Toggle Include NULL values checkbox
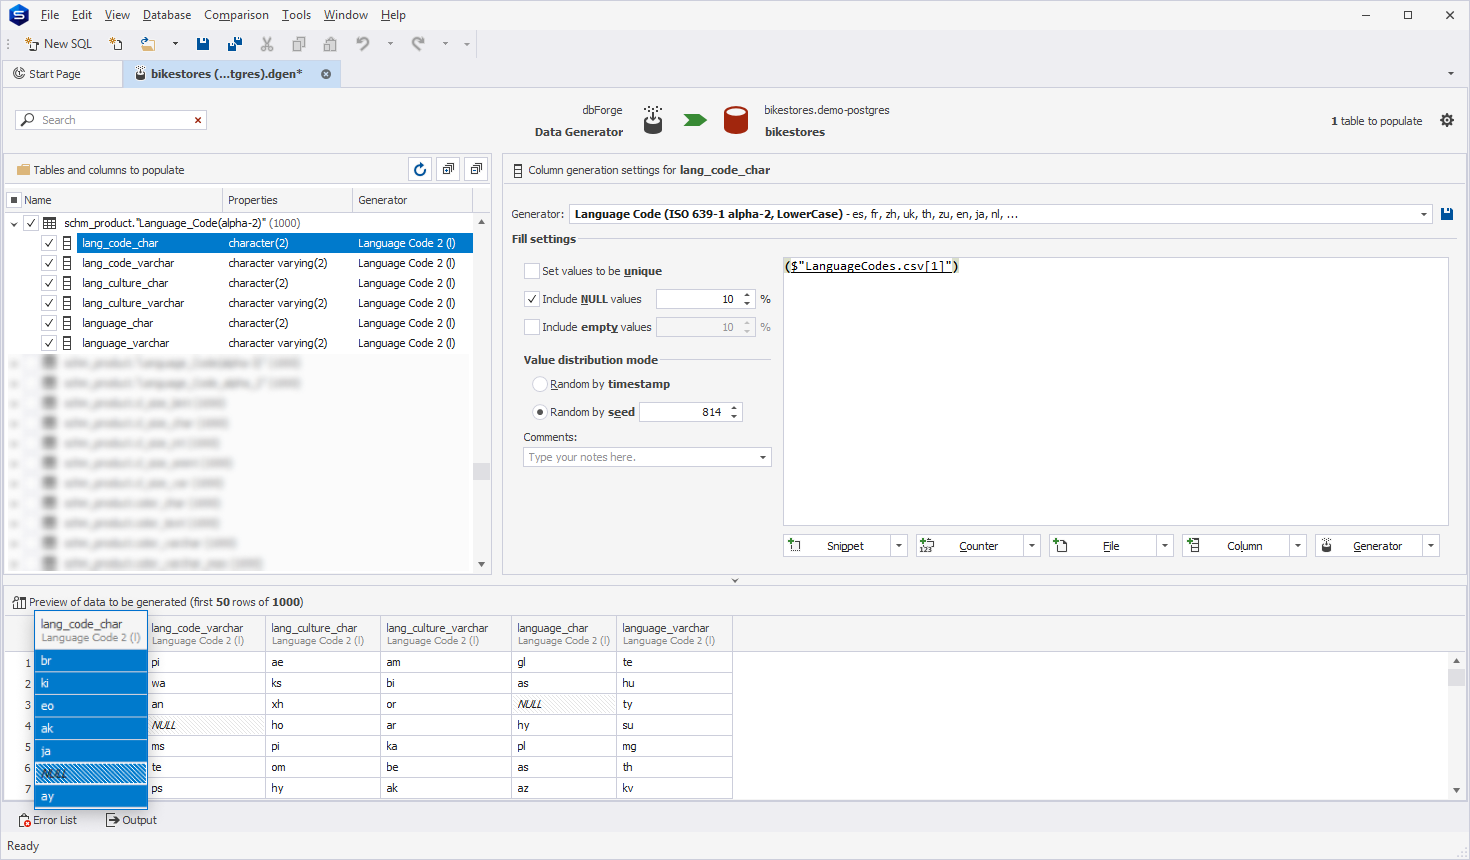 532,299
